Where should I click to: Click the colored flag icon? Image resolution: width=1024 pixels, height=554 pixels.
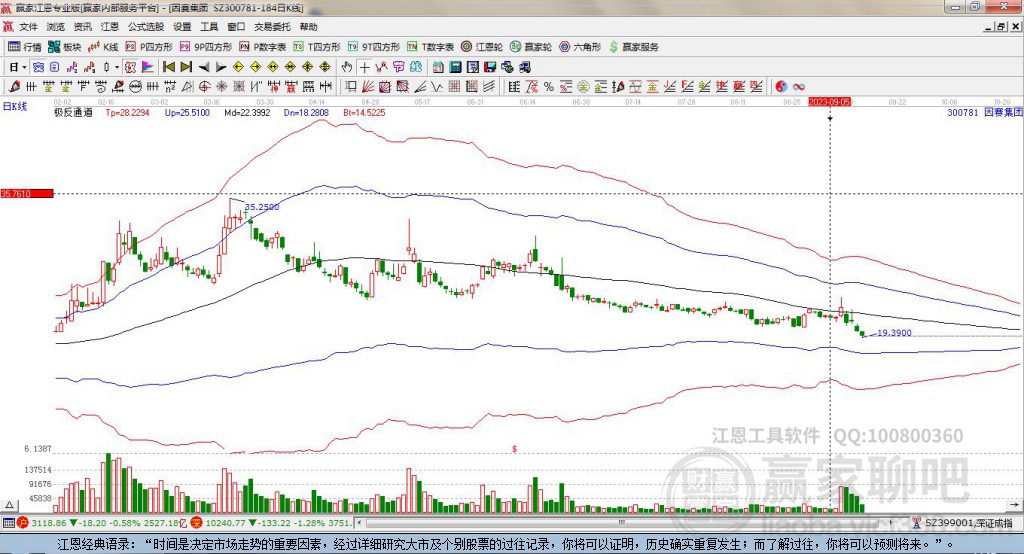148,67
